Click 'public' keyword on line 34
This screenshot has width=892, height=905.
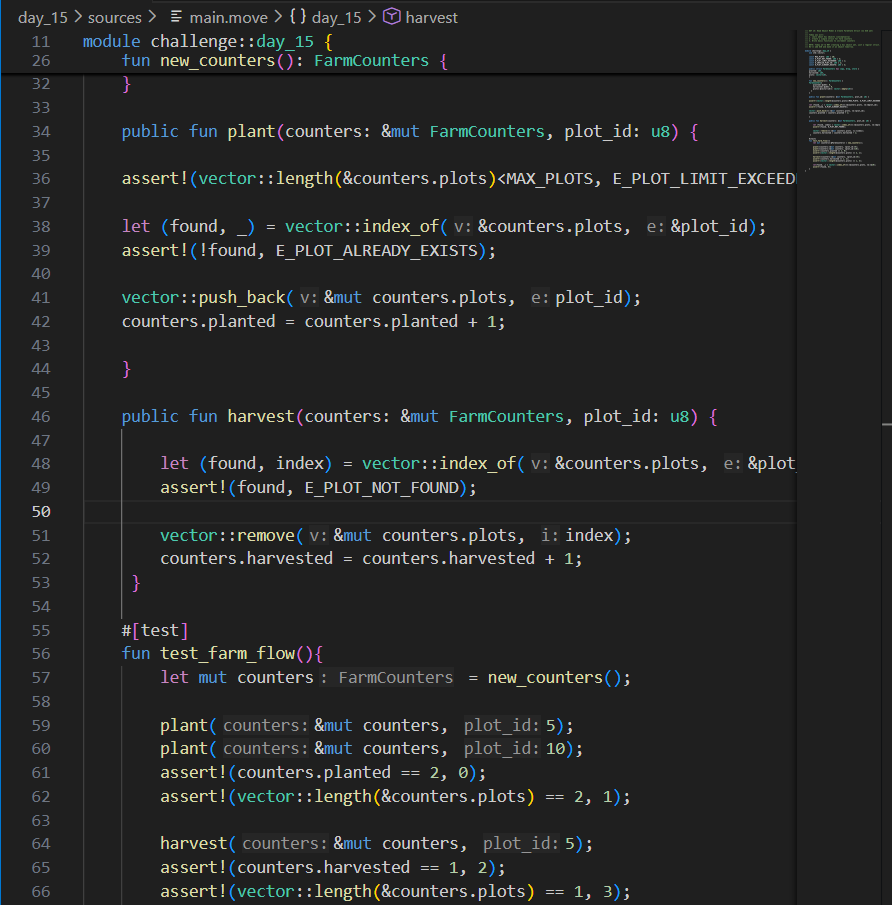150,132
